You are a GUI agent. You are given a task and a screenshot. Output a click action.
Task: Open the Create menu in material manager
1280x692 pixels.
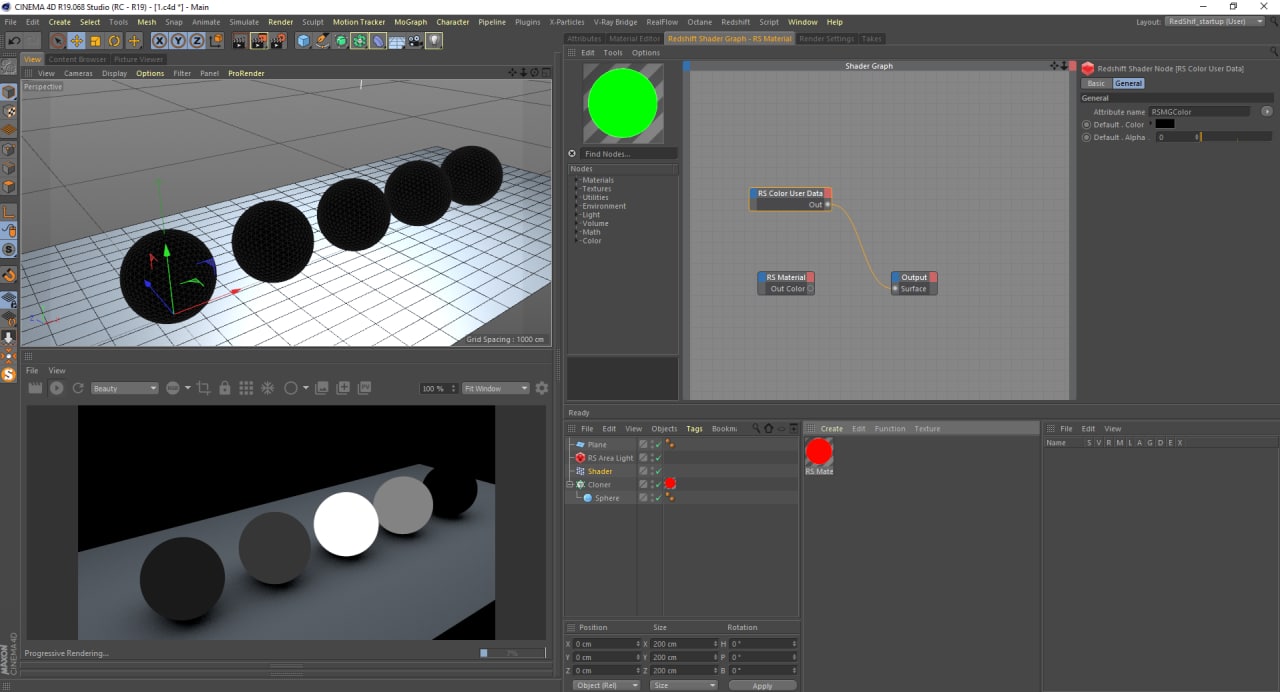click(x=832, y=429)
